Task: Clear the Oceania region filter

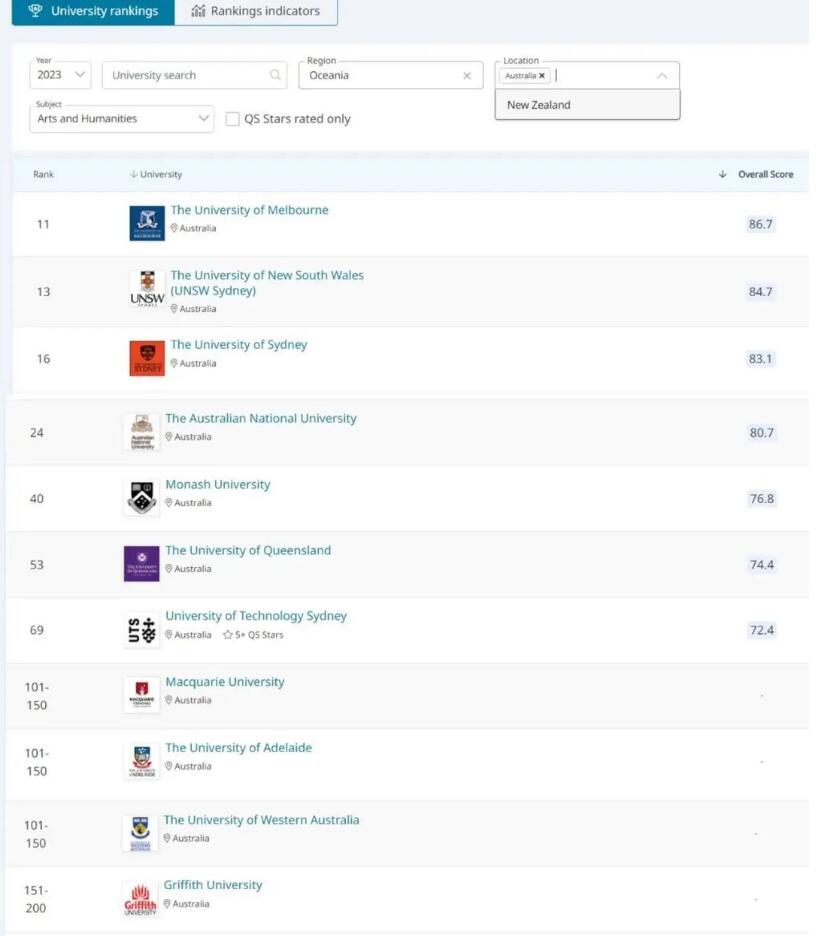Action: coord(467,76)
